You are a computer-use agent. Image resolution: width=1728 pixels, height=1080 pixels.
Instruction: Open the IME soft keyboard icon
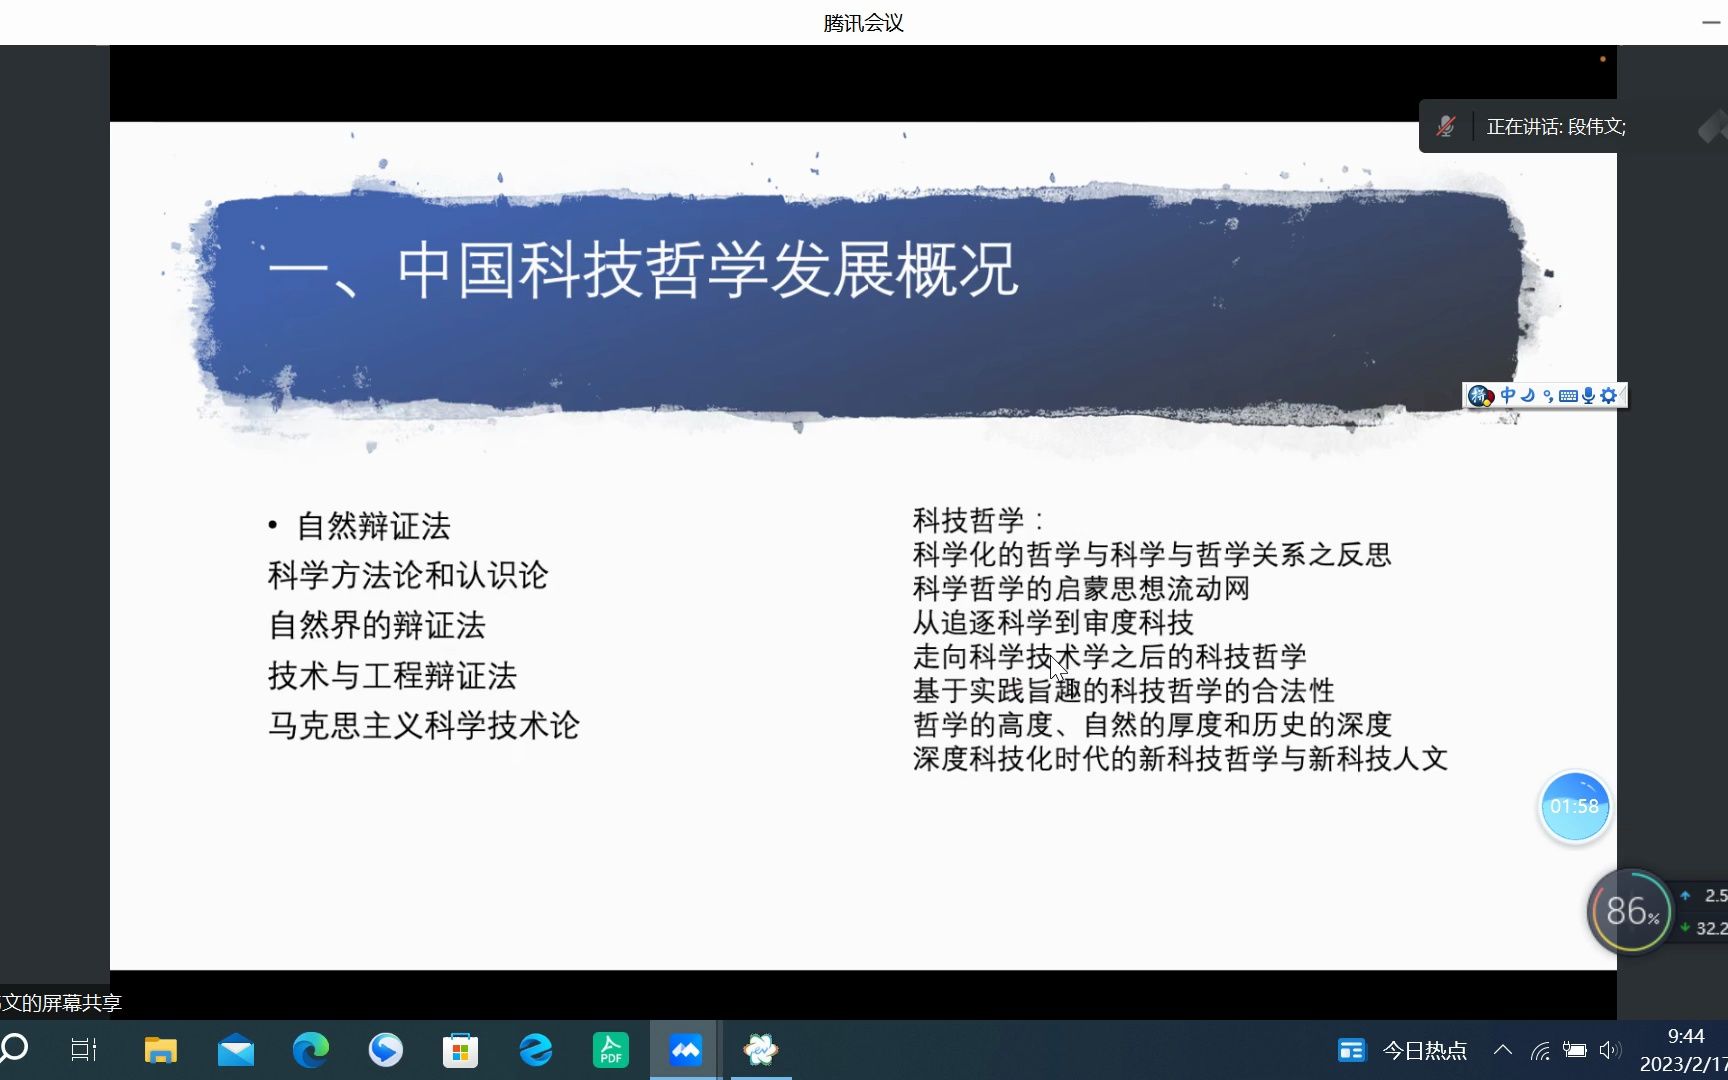pyautogui.click(x=1568, y=396)
